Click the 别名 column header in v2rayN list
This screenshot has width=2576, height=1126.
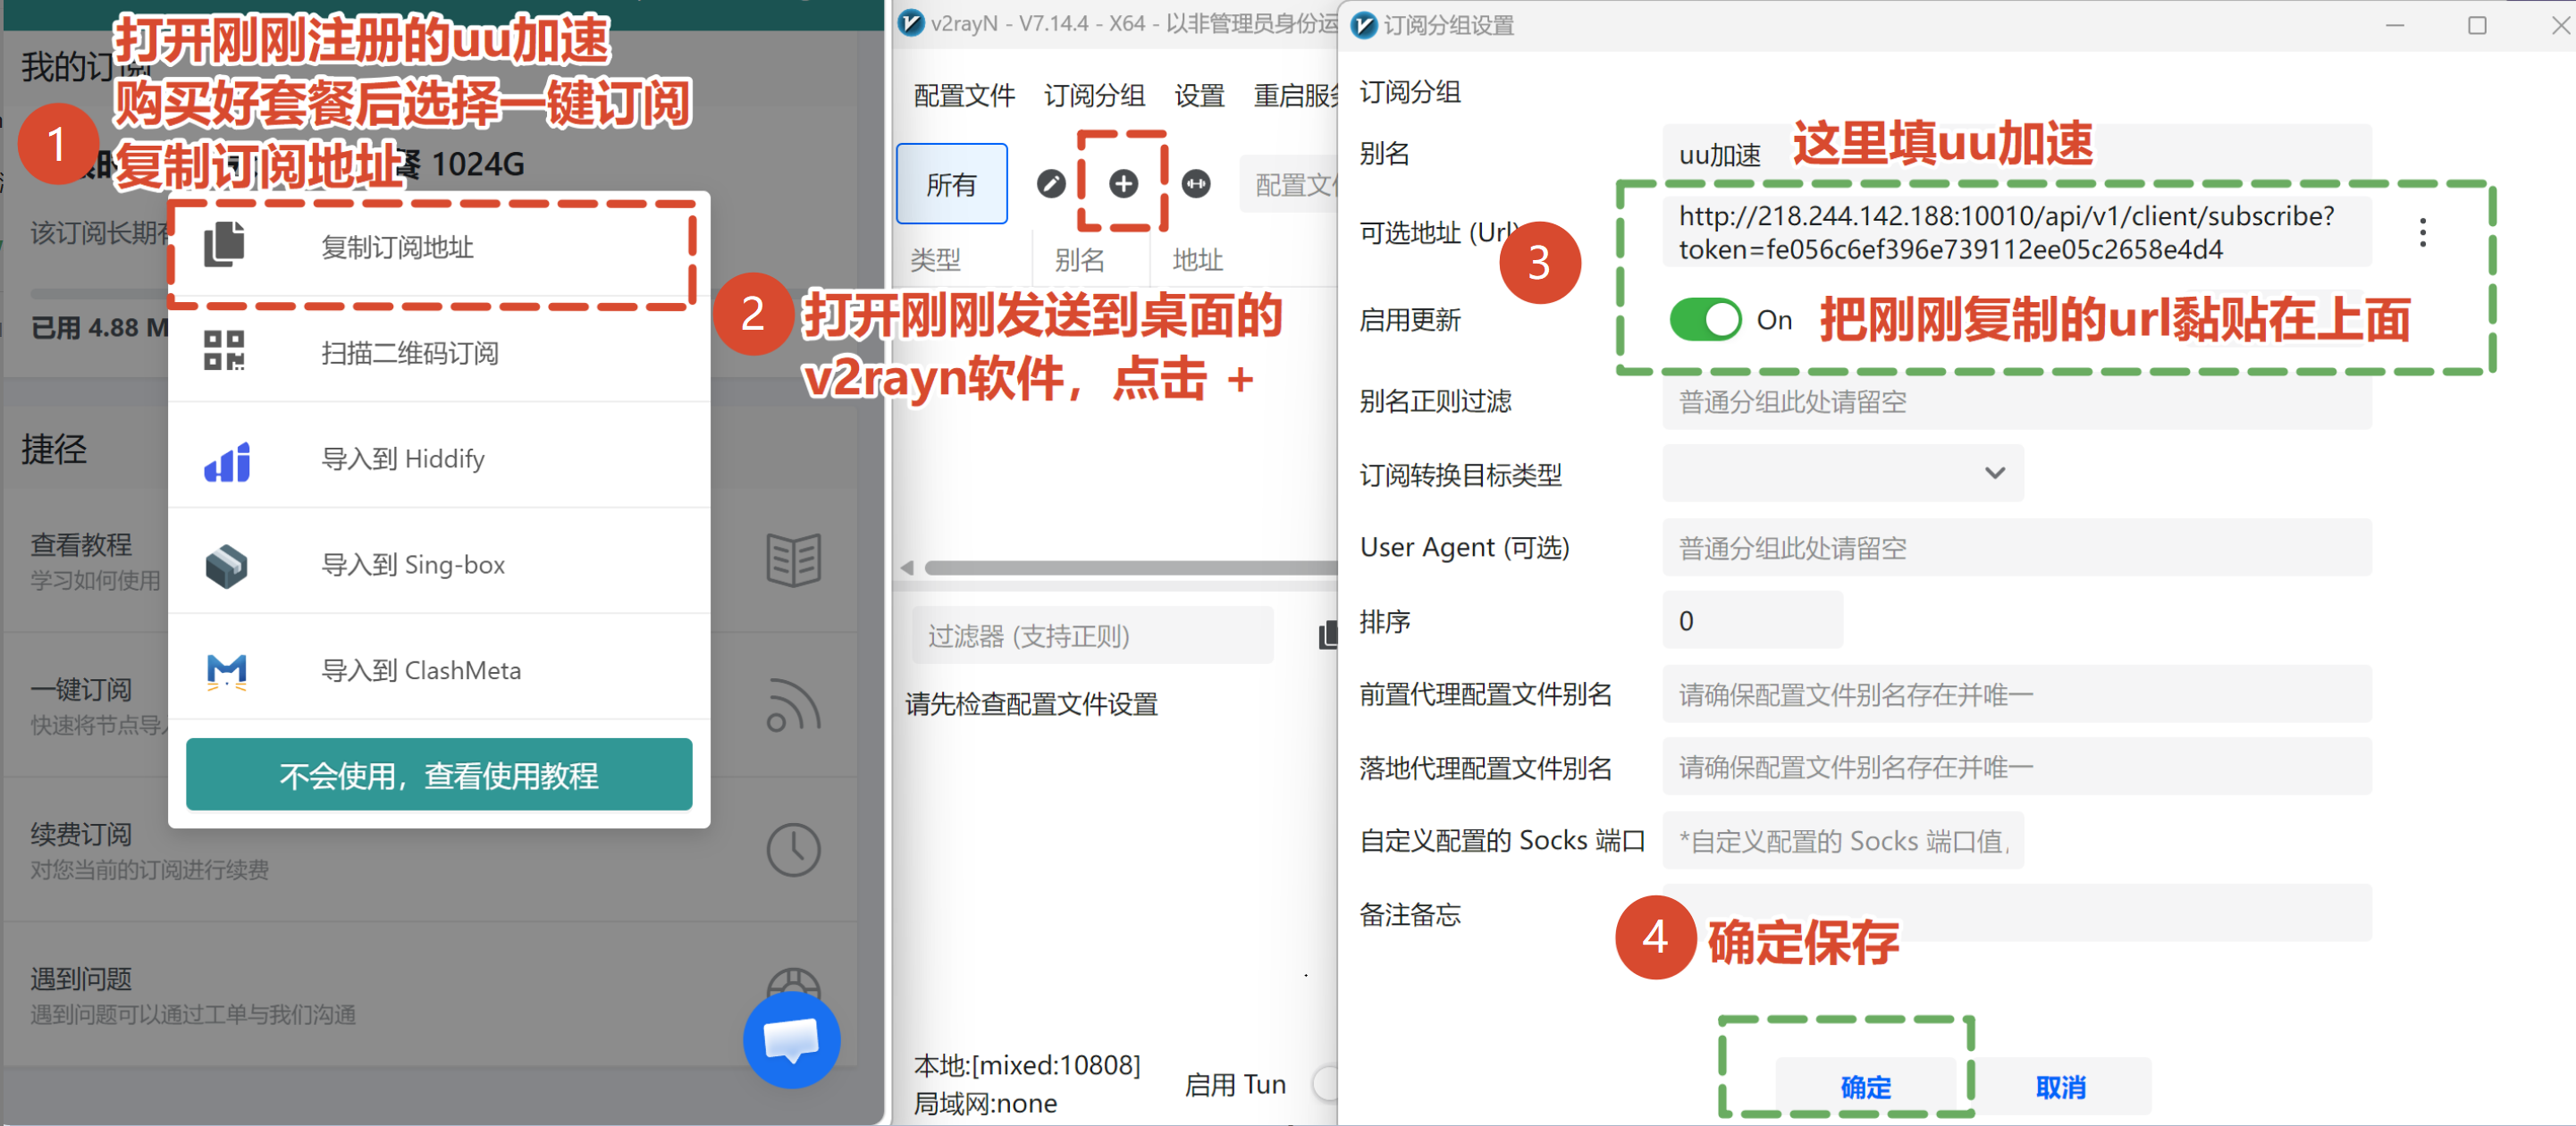click(1080, 260)
